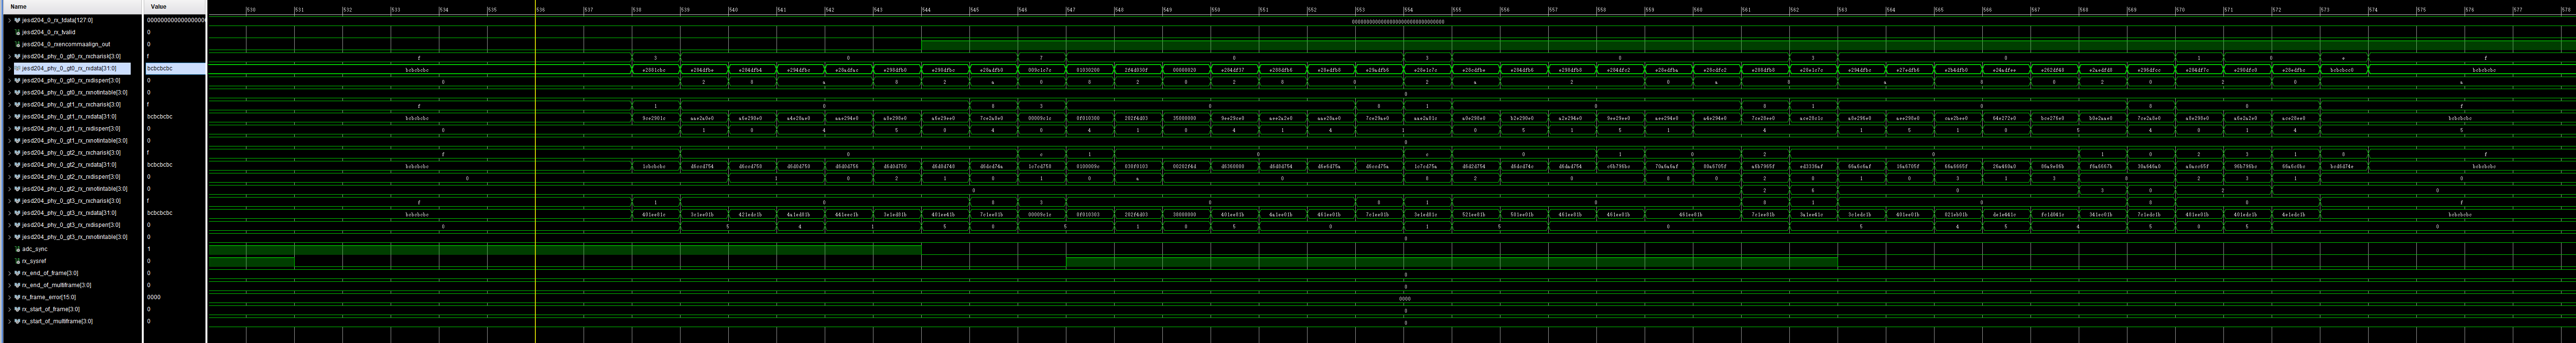Image resolution: width=2576 pixels, height=343 pixels.
Task: Click bus icon of gt1_rx_rxnotintable[3:0]
Action: [x=18, y=140]
